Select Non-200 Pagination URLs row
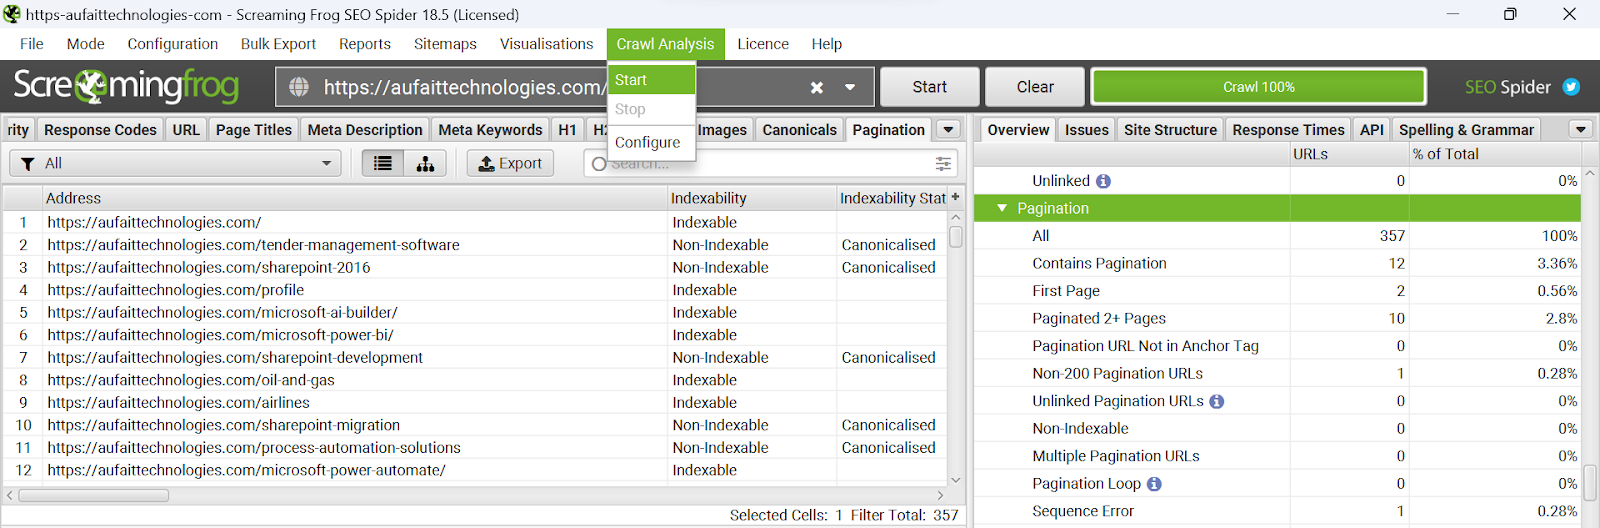Screen dimensions: 1600x528 (1277, 373)
